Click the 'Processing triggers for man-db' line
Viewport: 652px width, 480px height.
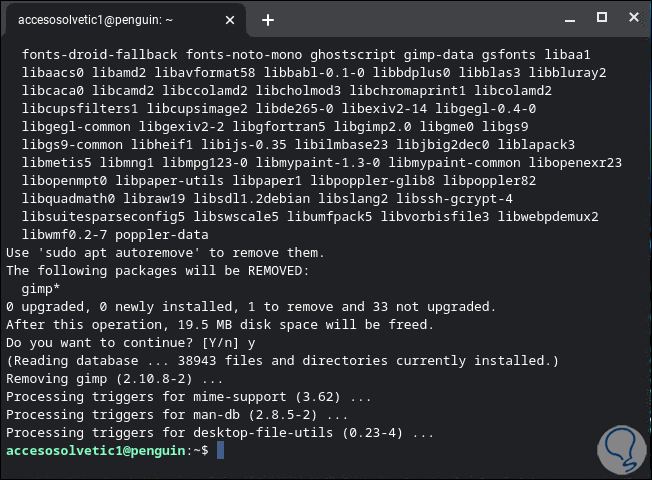click(177, 415)
